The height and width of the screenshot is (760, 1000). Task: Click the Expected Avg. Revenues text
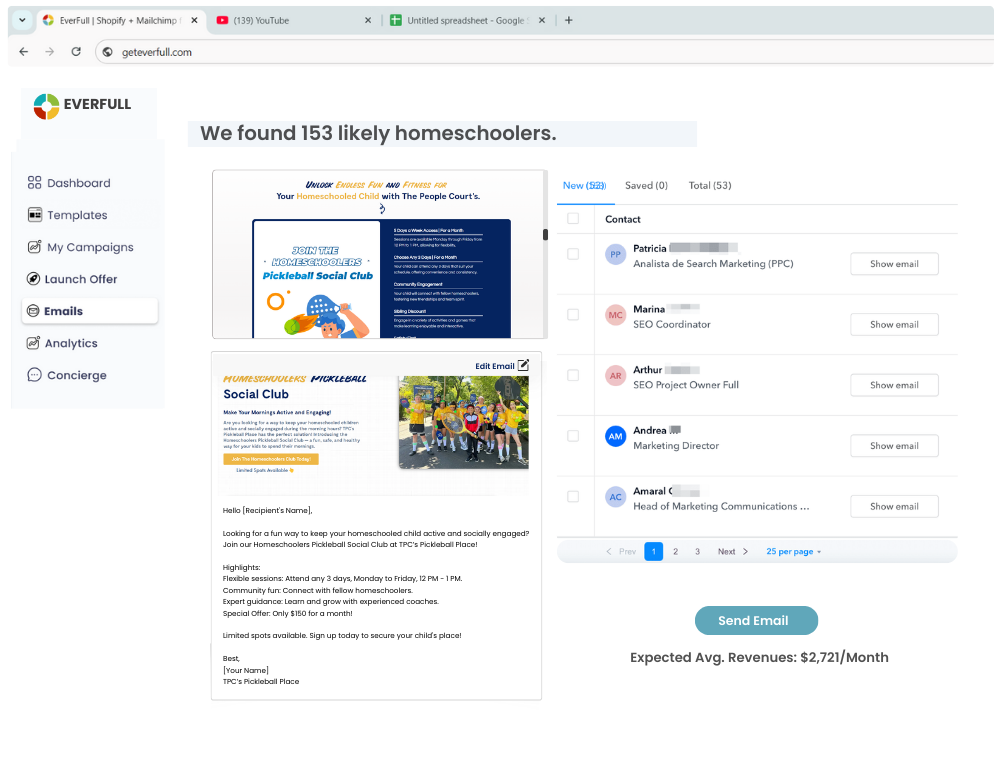pyautogui.click(x=759, y=657)
